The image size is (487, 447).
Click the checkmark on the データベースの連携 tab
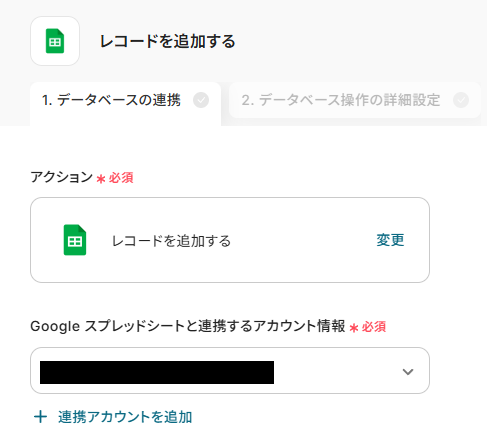201,100
